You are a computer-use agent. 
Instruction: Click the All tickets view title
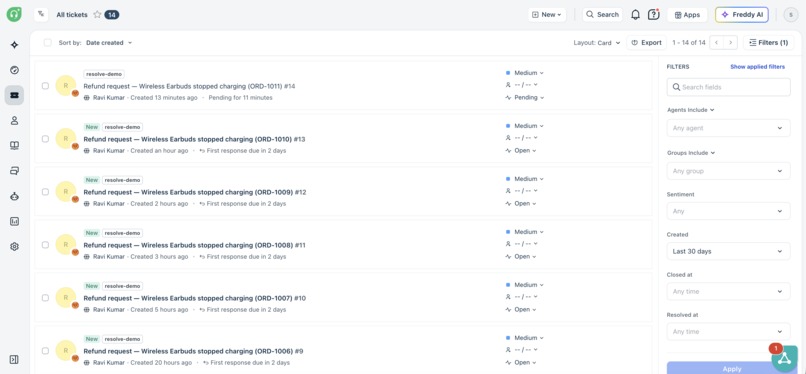pos(72,15)
